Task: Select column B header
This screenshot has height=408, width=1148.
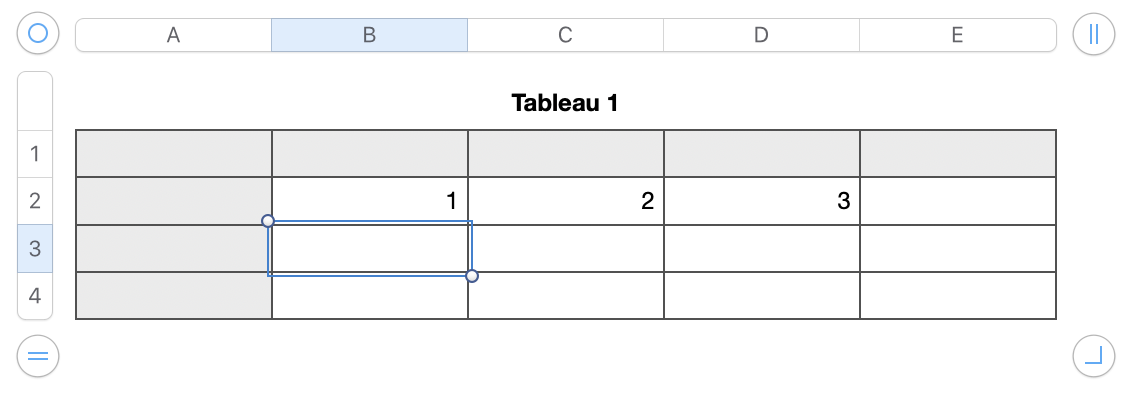Action: [369, 35]
